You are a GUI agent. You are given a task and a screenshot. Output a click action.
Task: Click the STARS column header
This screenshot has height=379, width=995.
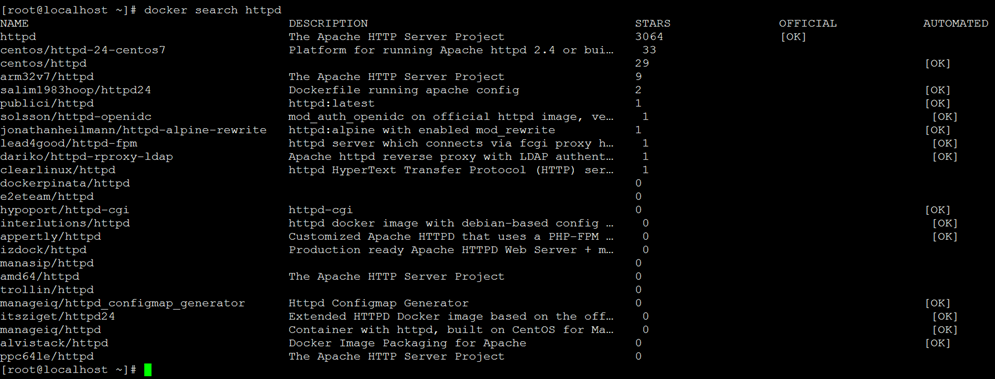pyautogui.click(x=652, y=23)
